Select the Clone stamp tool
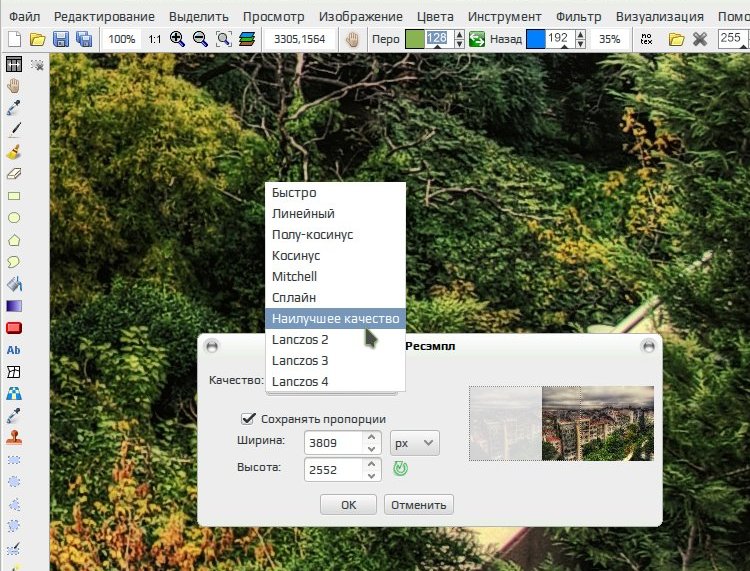 pos(14,438)
